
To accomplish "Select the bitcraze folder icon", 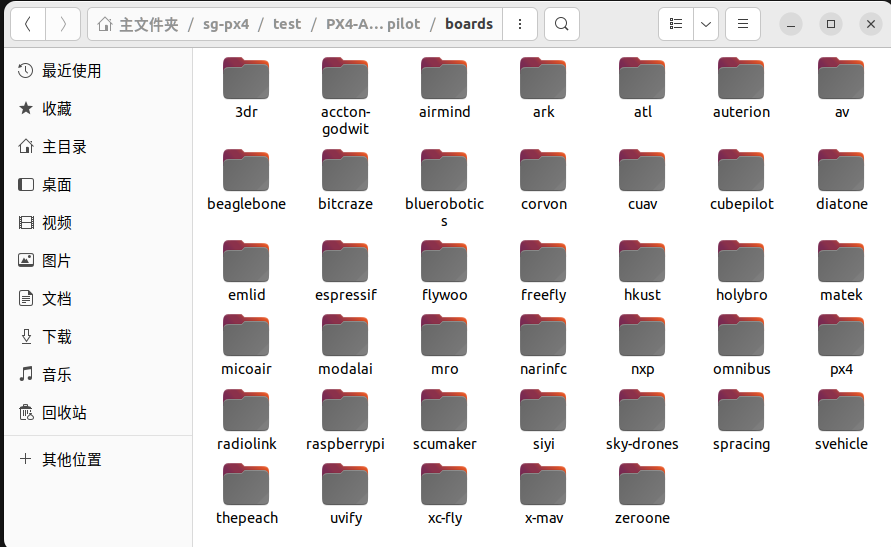I will (345, 170).
